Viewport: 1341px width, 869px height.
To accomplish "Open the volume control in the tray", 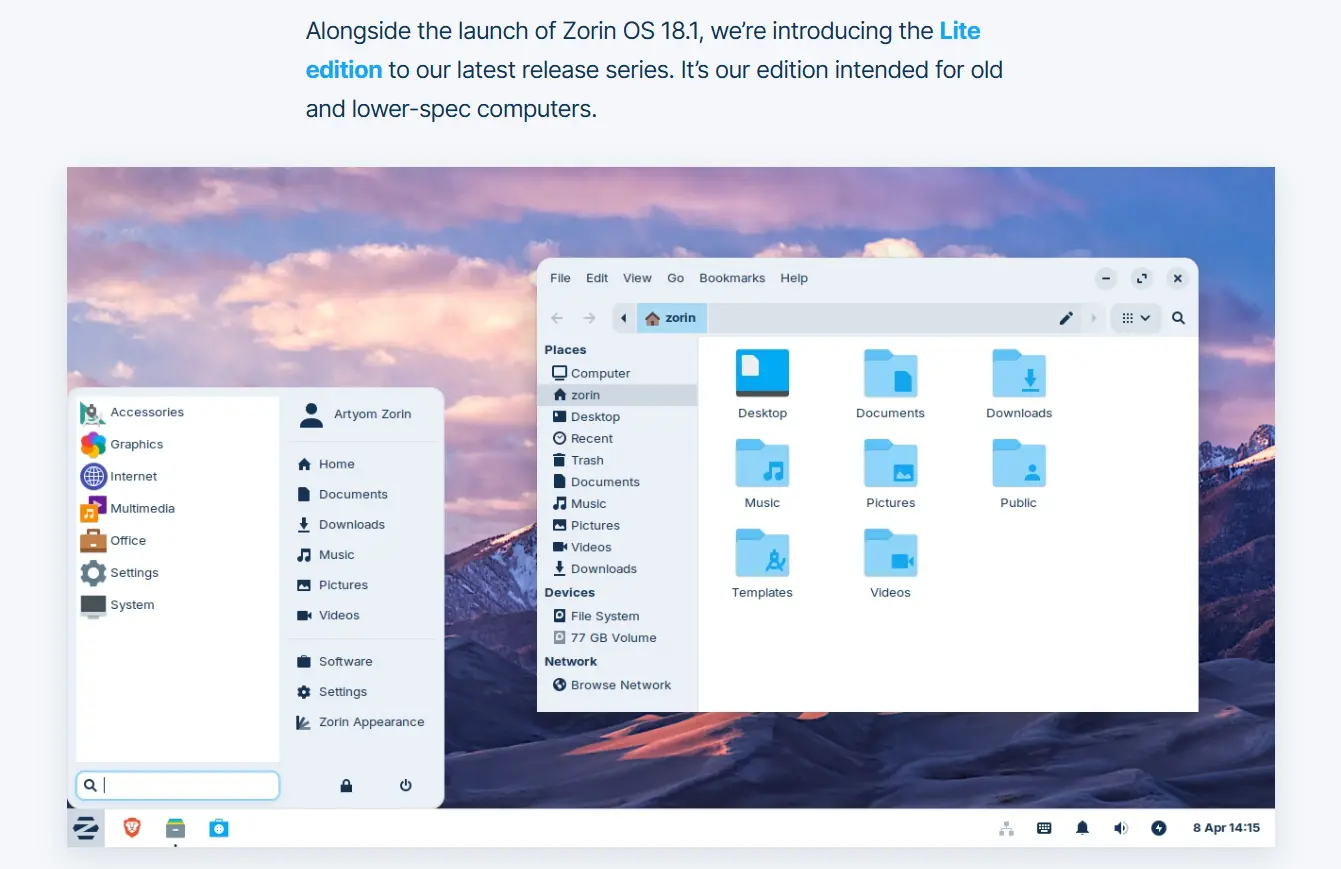I will click(x=1121, y=828).
